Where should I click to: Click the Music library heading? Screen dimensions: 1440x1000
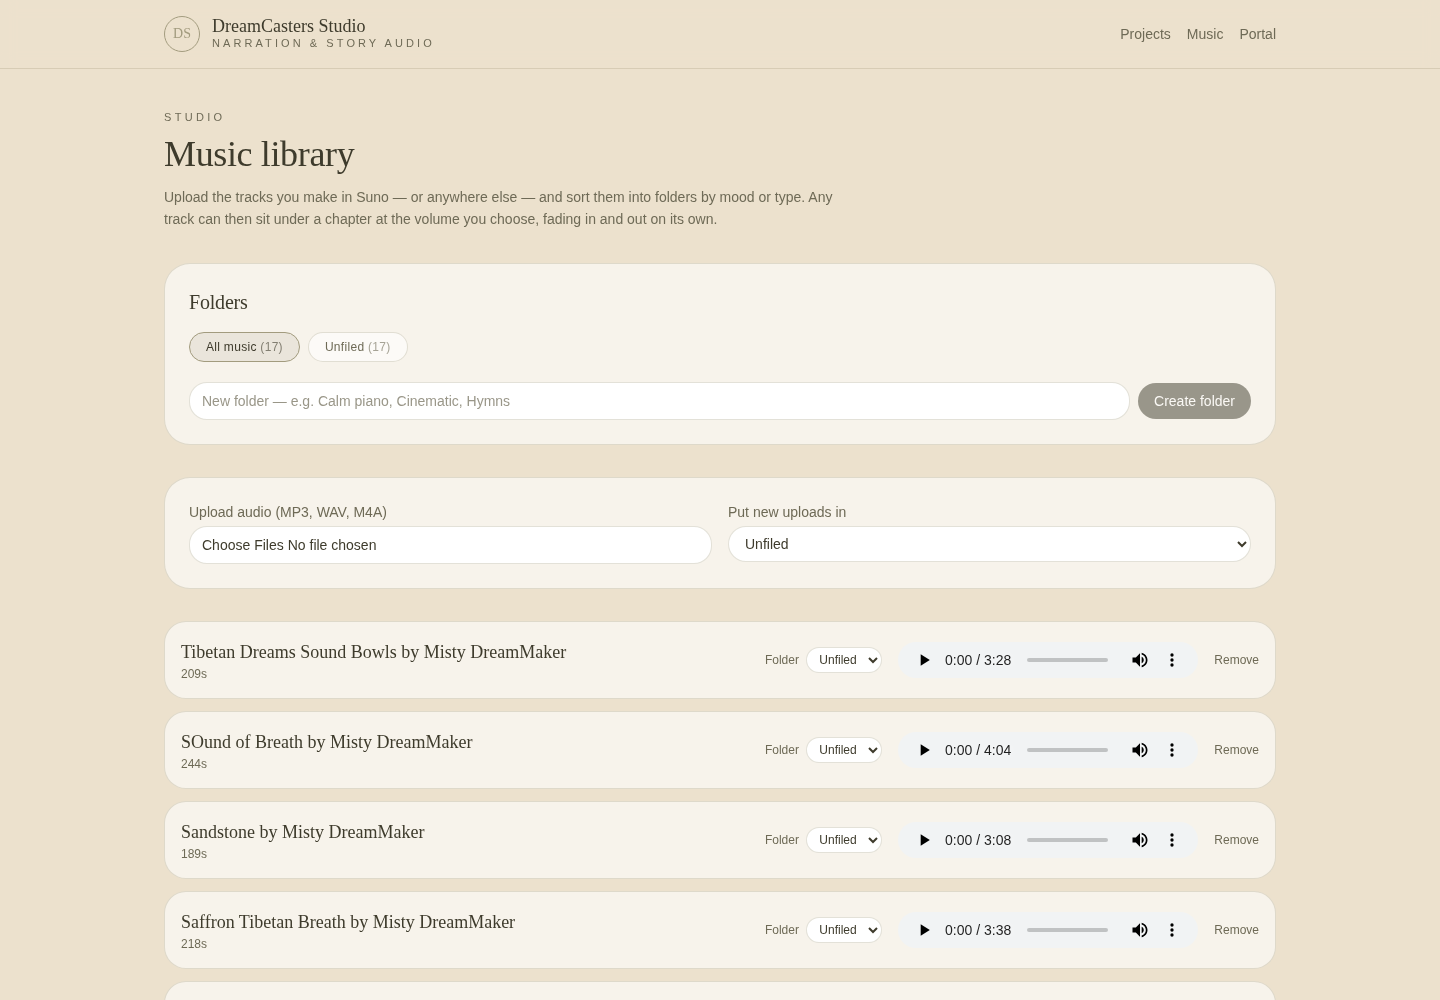259,154
